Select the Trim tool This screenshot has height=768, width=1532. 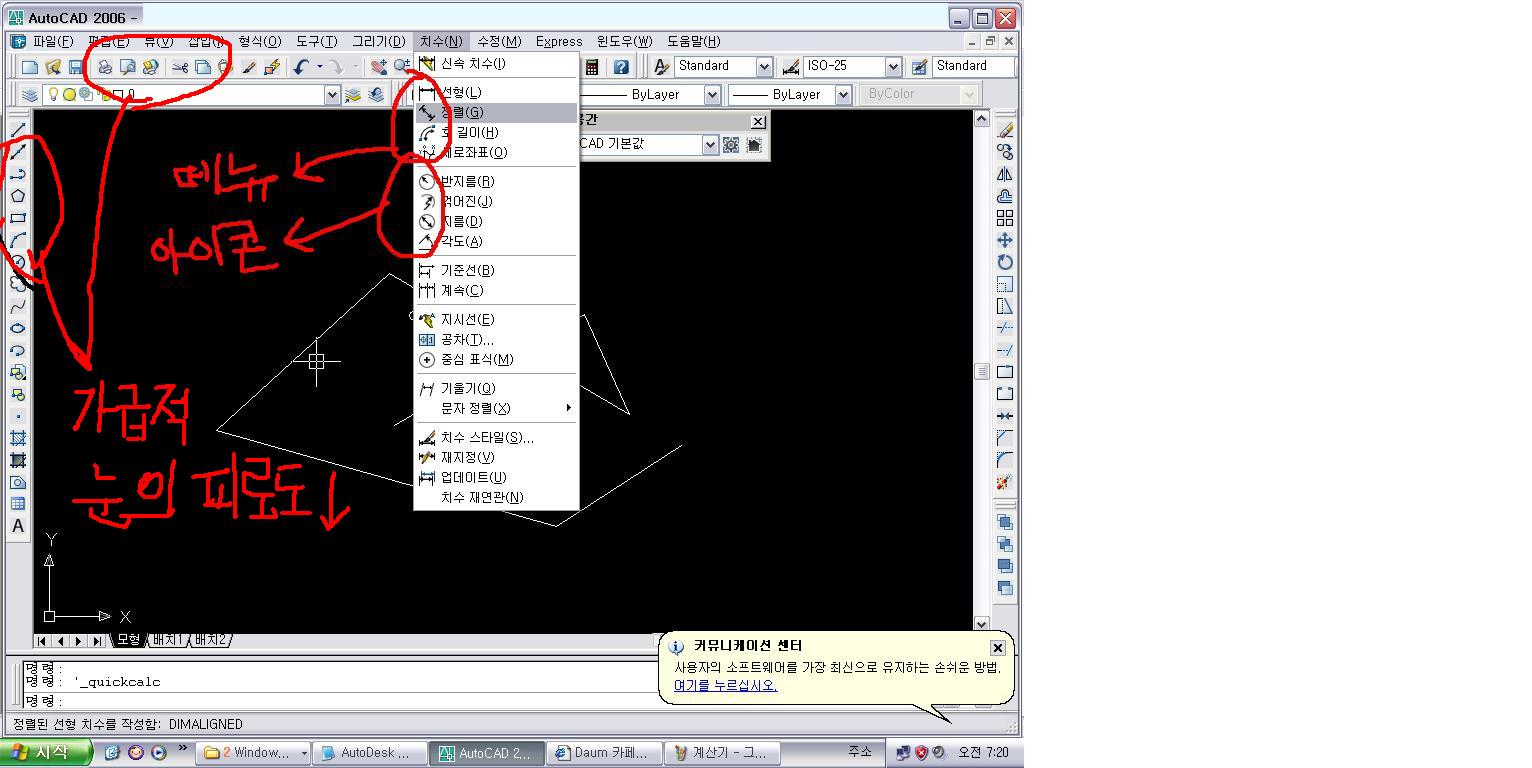[x=1005, y=328]
